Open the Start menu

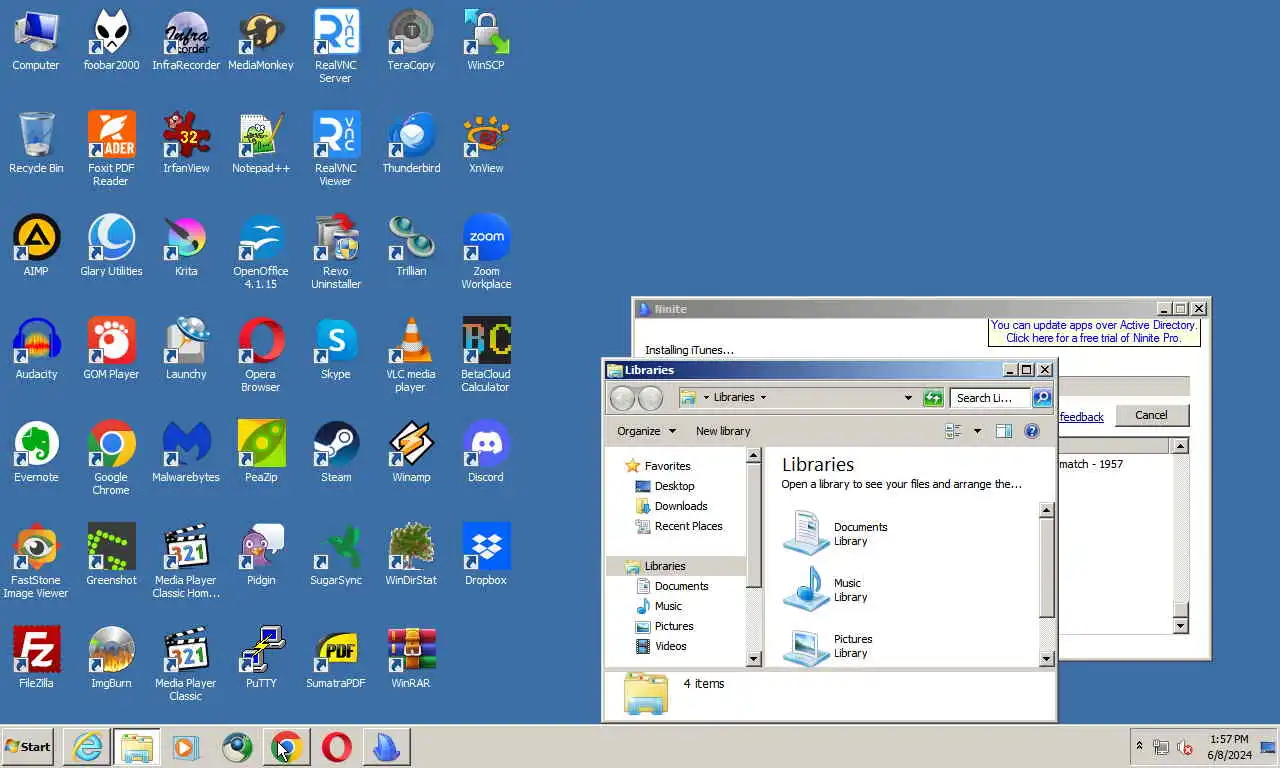(x=27, y=747)
